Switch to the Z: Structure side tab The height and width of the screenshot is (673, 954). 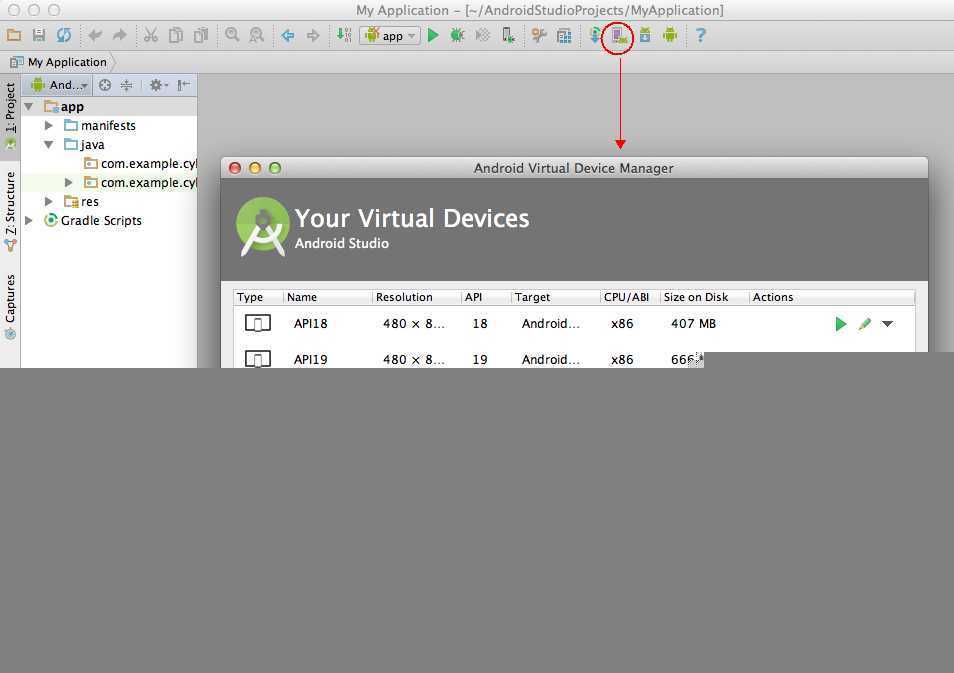click(10, 211)
